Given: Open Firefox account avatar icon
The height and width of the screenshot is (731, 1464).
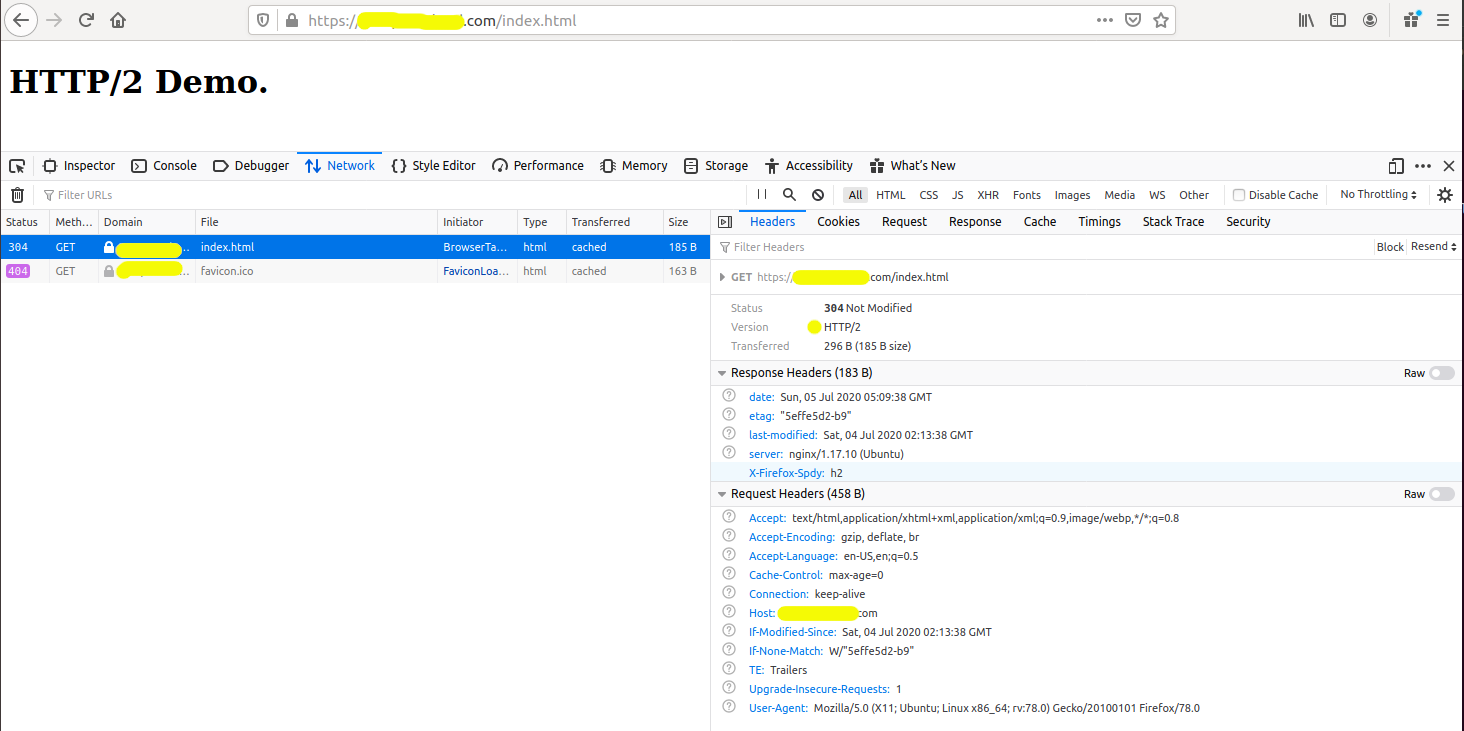Looking at the screenshot, I should coord(1370,20).
